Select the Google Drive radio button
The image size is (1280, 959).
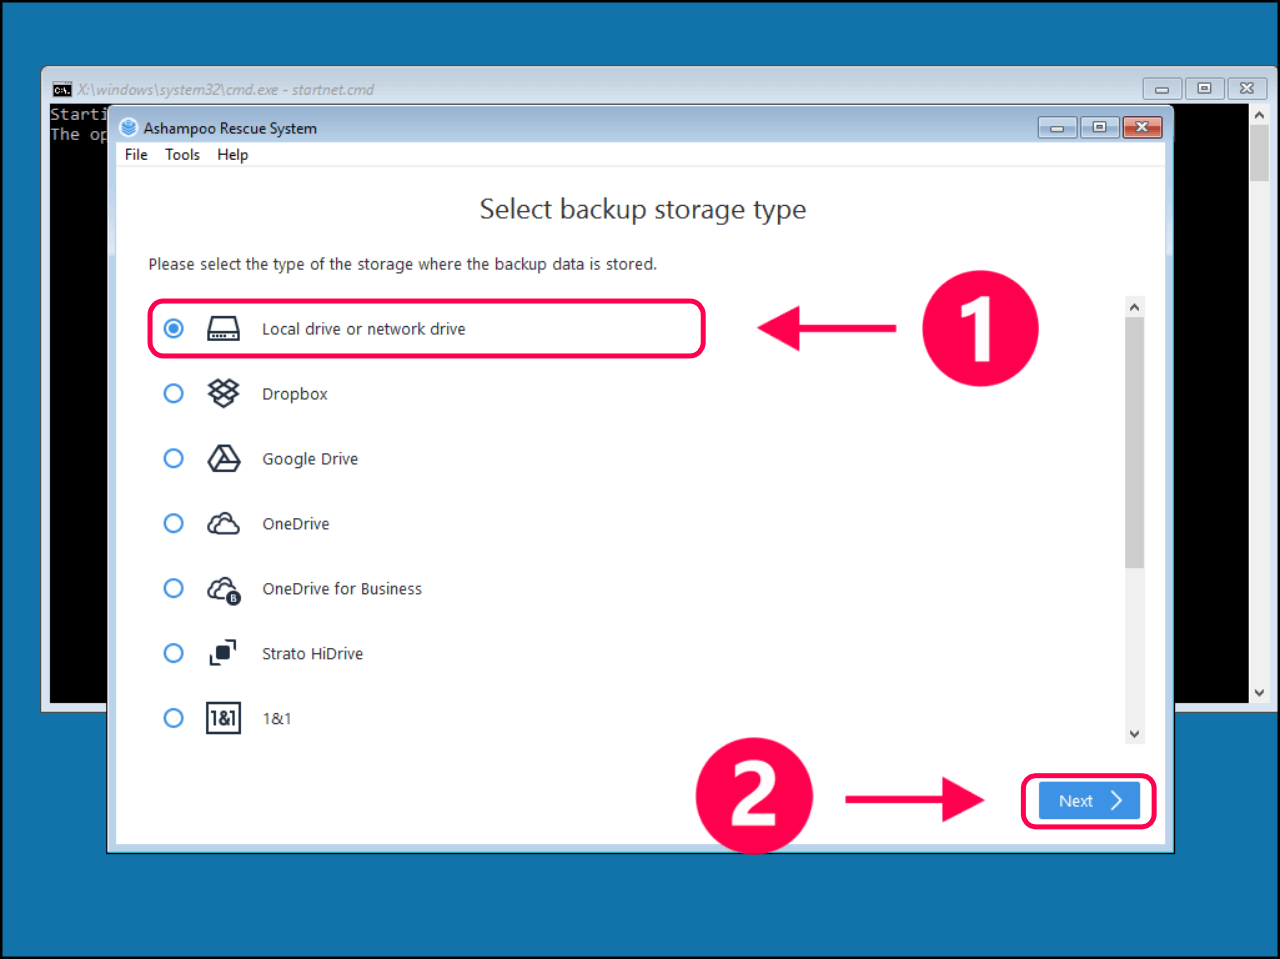[174, 458]
